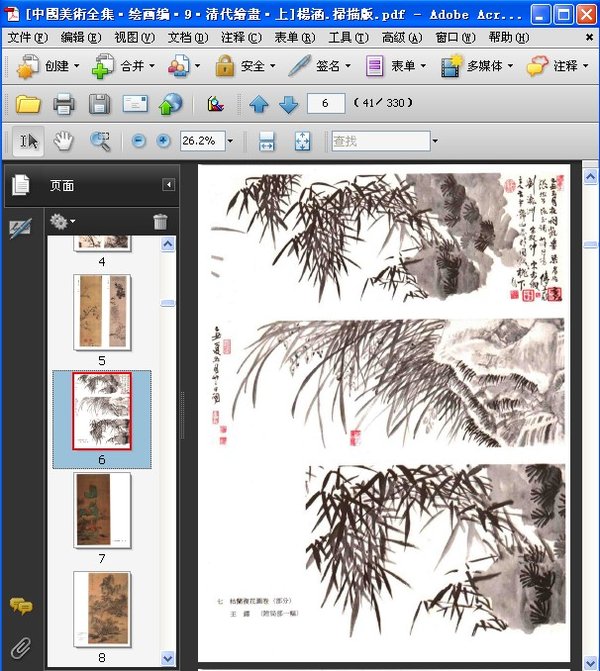Open the Help (帮助) menu
Viewport: 600px width, 671px height.
[x=509, y=38]
